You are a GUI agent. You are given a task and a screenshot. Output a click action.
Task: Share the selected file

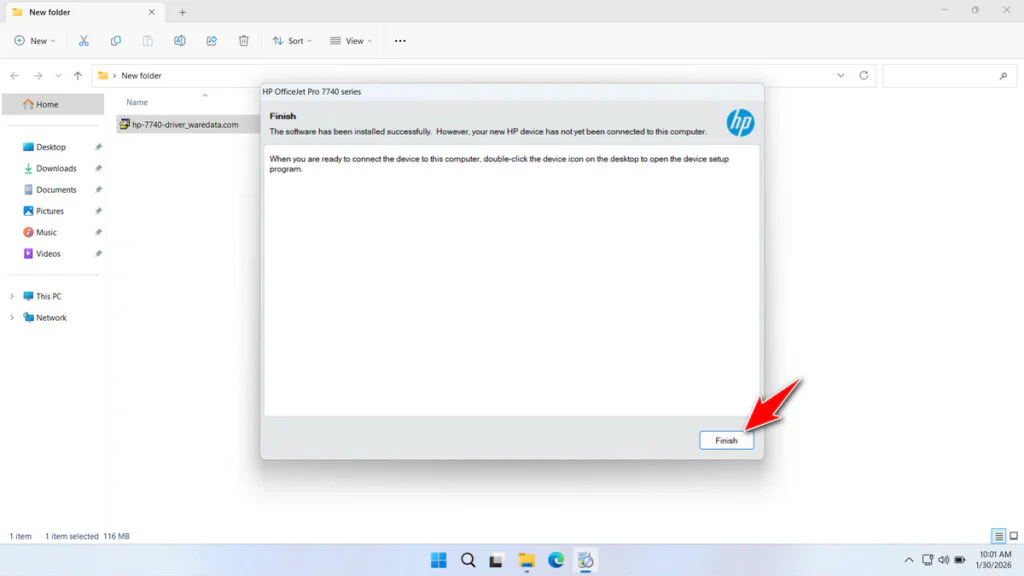[212, 40]
